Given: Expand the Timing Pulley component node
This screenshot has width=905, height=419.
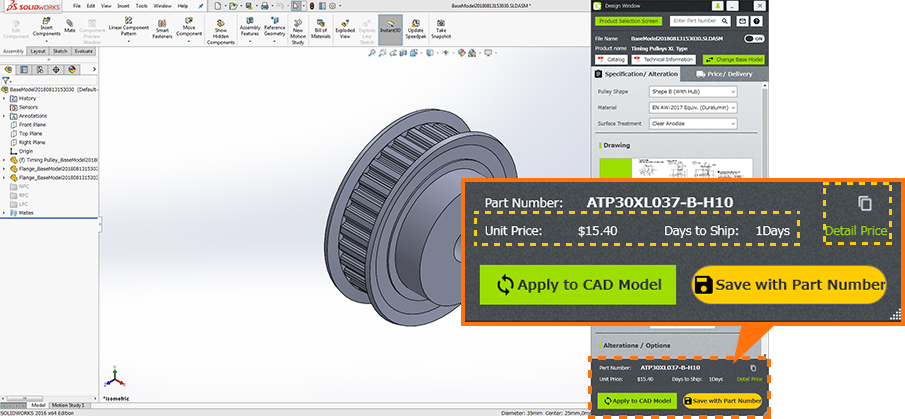Looking at the screenshot, I should point(4,160).
